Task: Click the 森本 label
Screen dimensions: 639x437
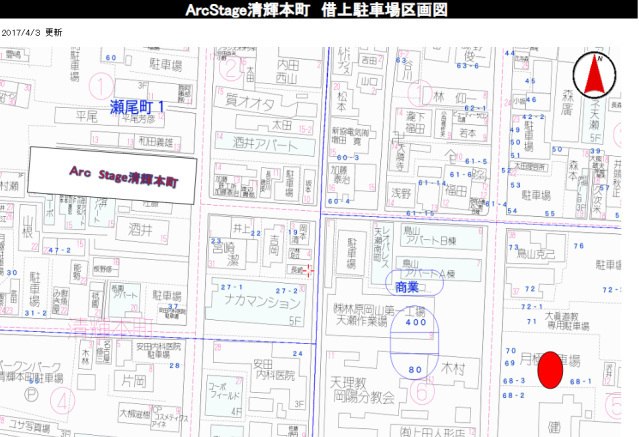Action: (573, 170)
